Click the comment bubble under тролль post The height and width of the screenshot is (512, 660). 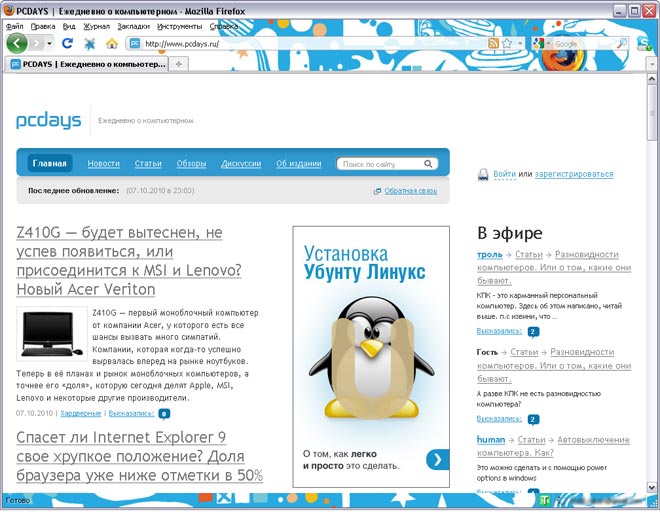tap(533, 332)
